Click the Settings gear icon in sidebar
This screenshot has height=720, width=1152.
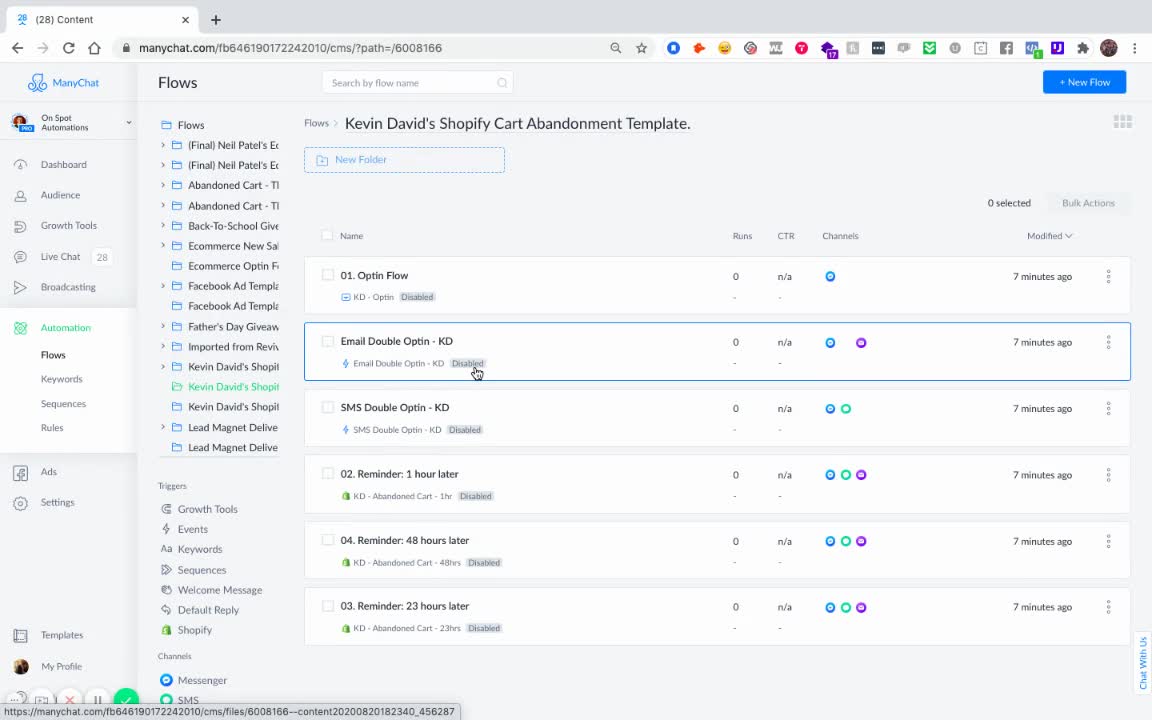pyautogui.click(x=20, y=503)
